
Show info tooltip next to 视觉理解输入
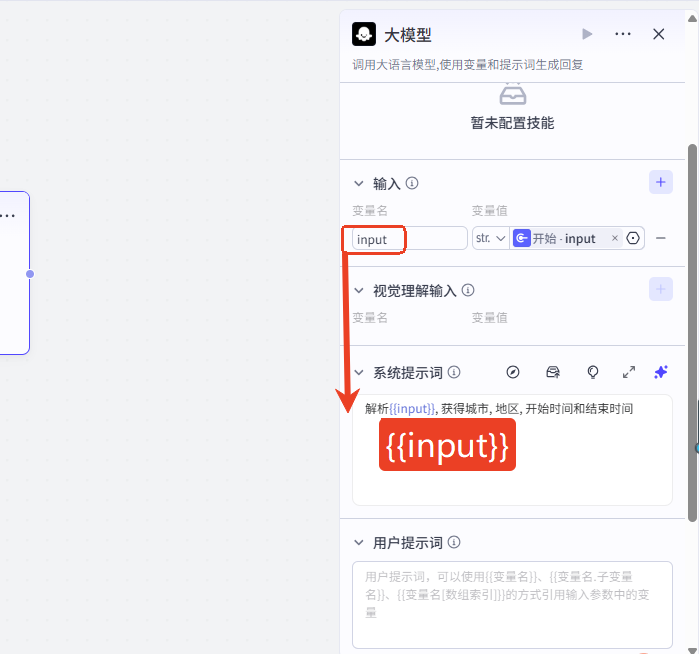pos(468,290)
